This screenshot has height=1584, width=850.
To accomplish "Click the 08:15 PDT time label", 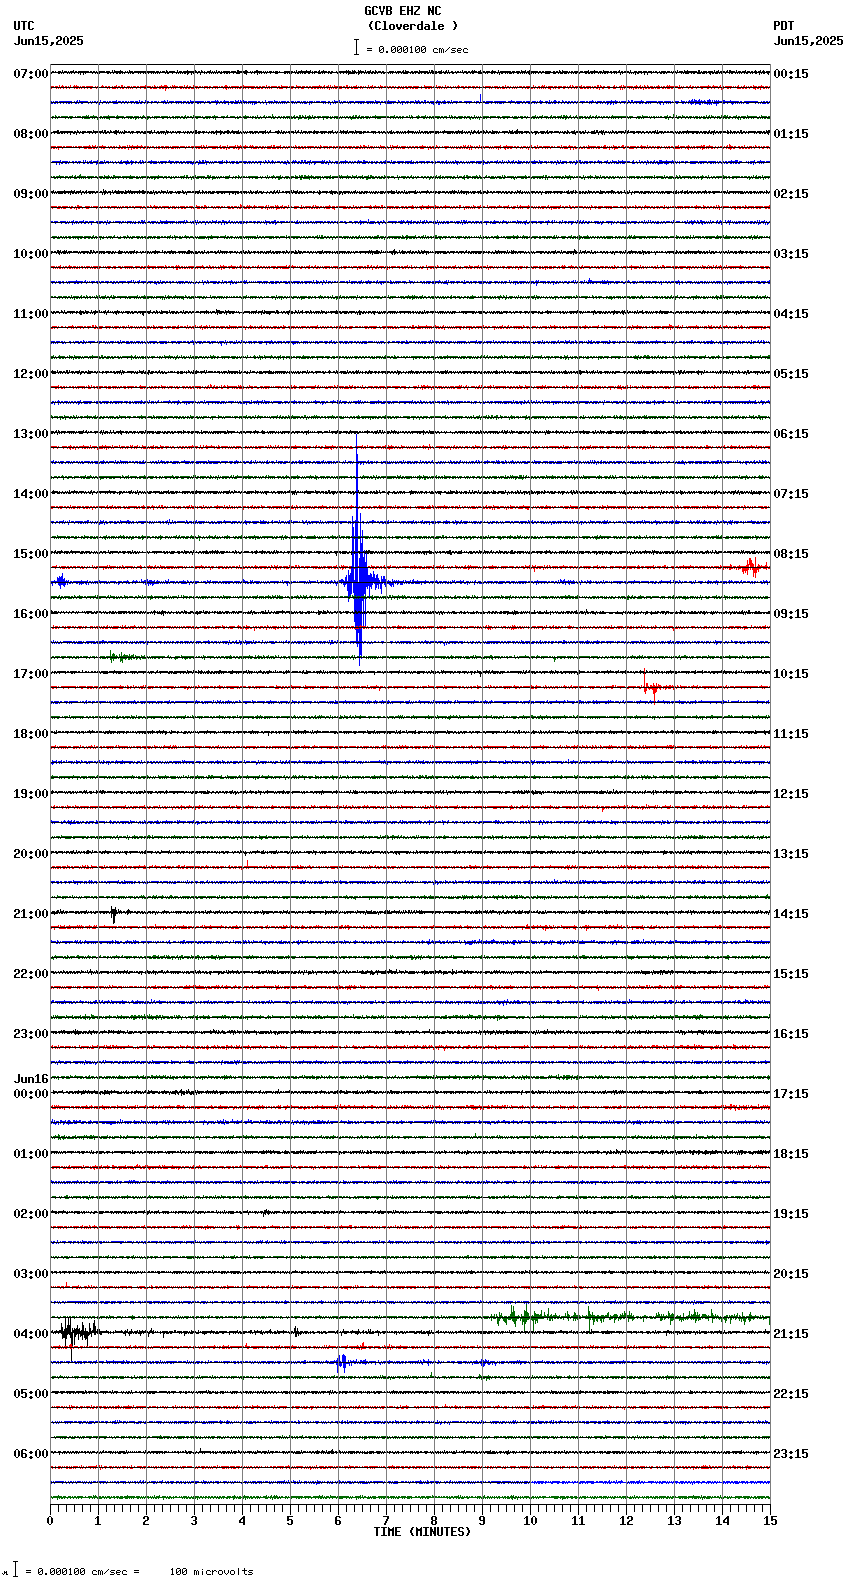I will coord(791,554).
